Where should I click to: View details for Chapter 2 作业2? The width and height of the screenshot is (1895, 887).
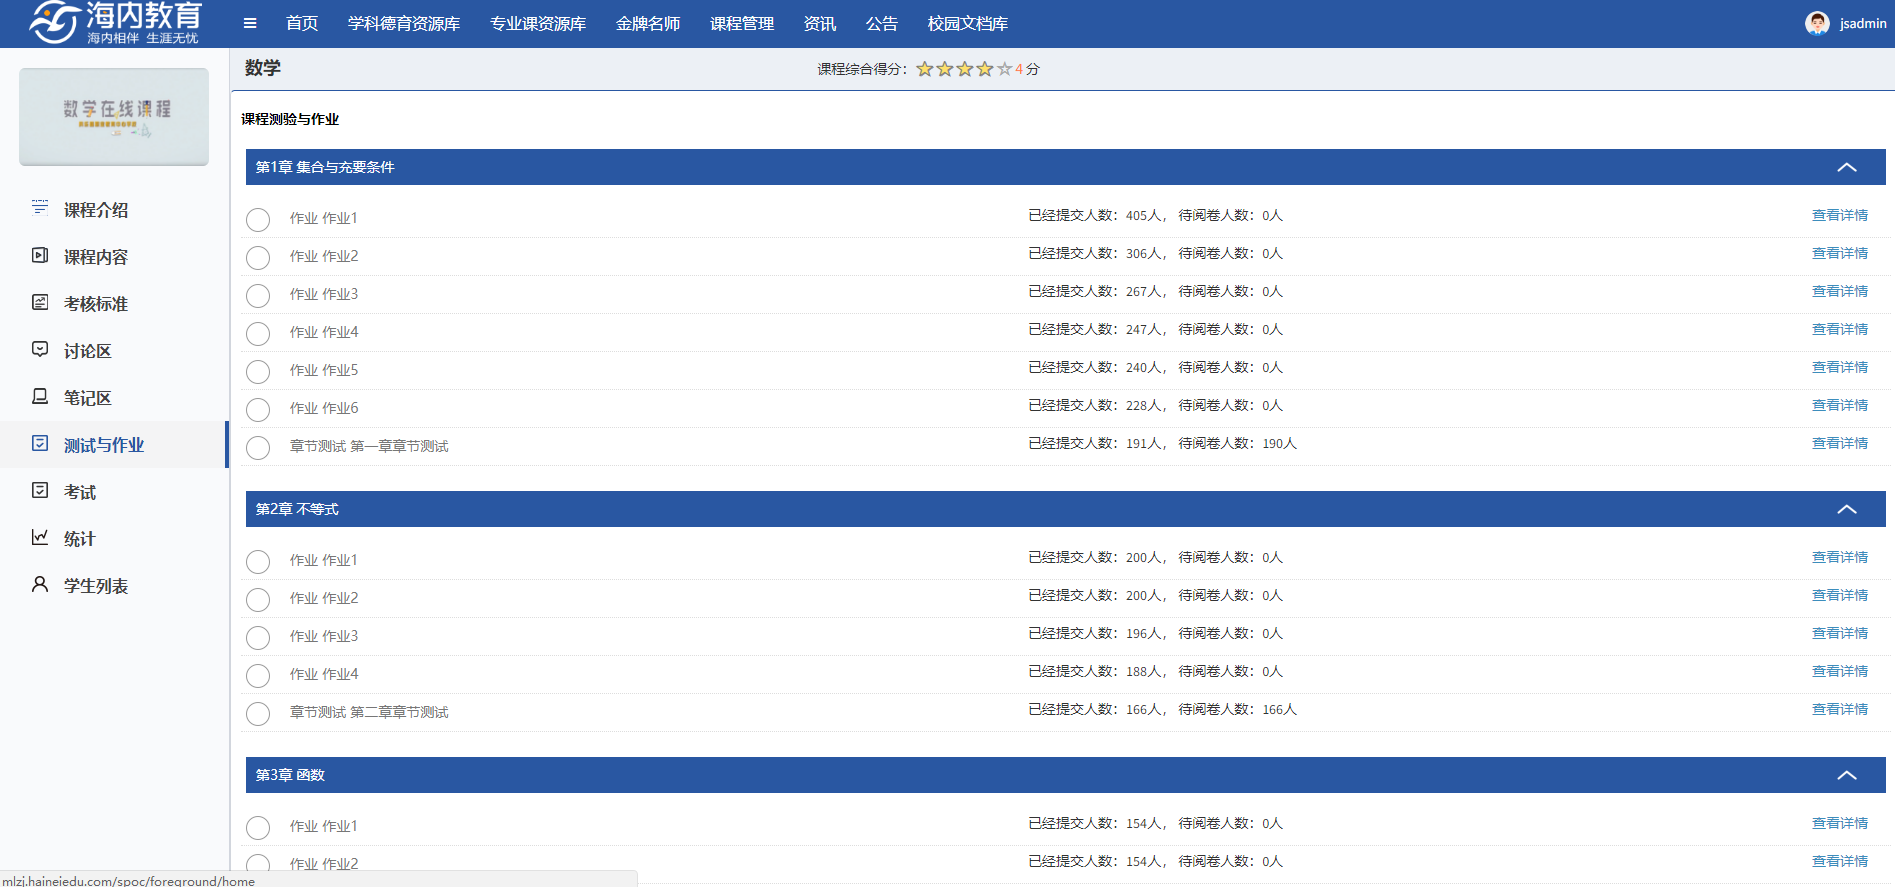[x=1840, y=595]
